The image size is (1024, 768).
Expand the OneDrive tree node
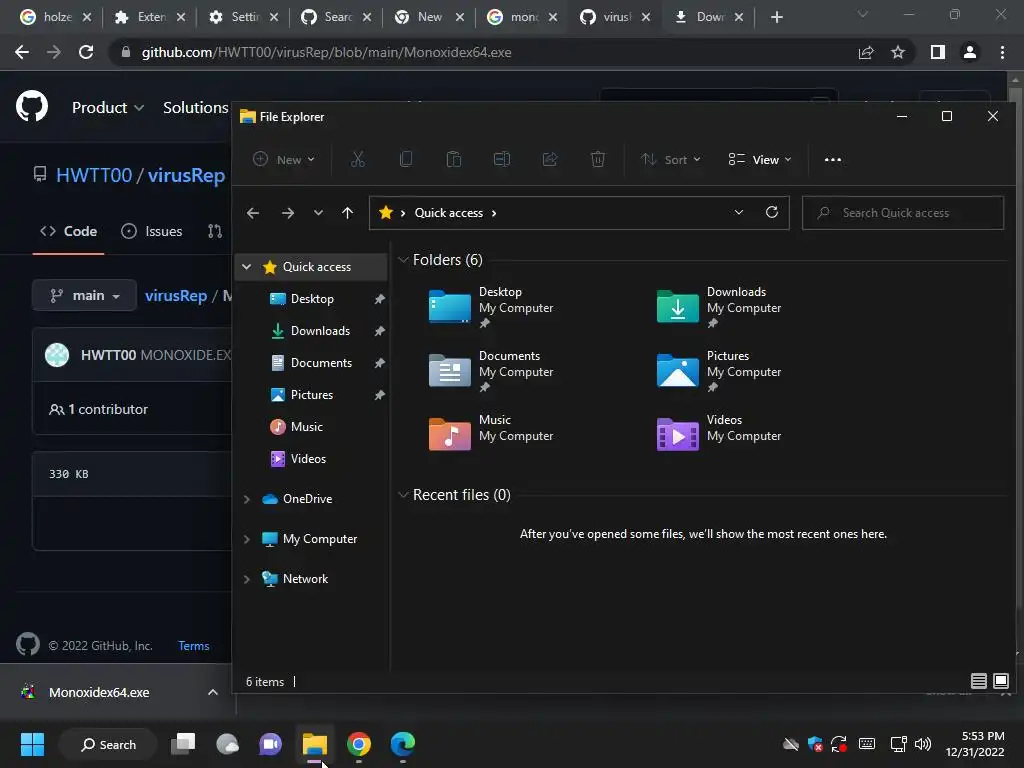246,499
